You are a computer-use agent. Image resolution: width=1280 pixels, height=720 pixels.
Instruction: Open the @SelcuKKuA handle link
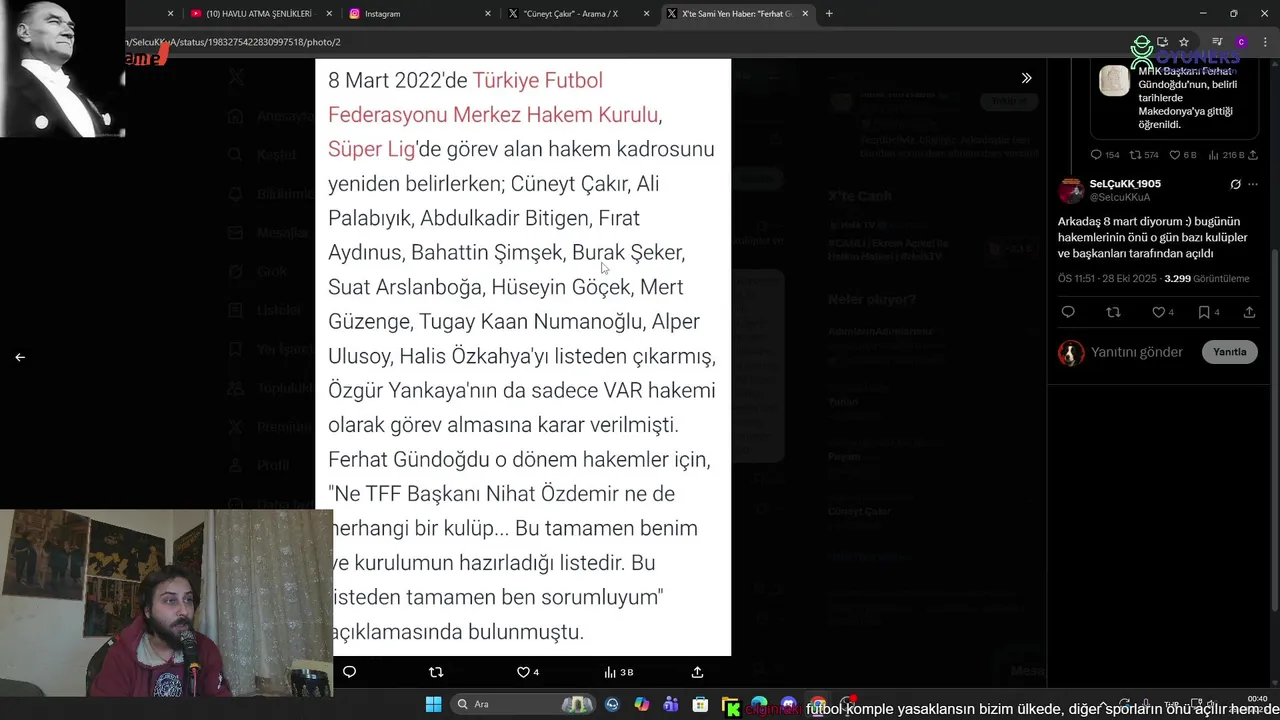[1120, 197]
